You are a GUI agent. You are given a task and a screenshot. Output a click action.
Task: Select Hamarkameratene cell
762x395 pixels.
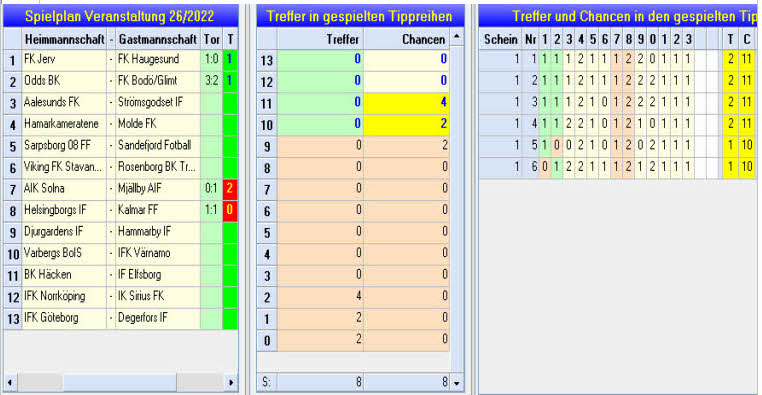point(64,124)
